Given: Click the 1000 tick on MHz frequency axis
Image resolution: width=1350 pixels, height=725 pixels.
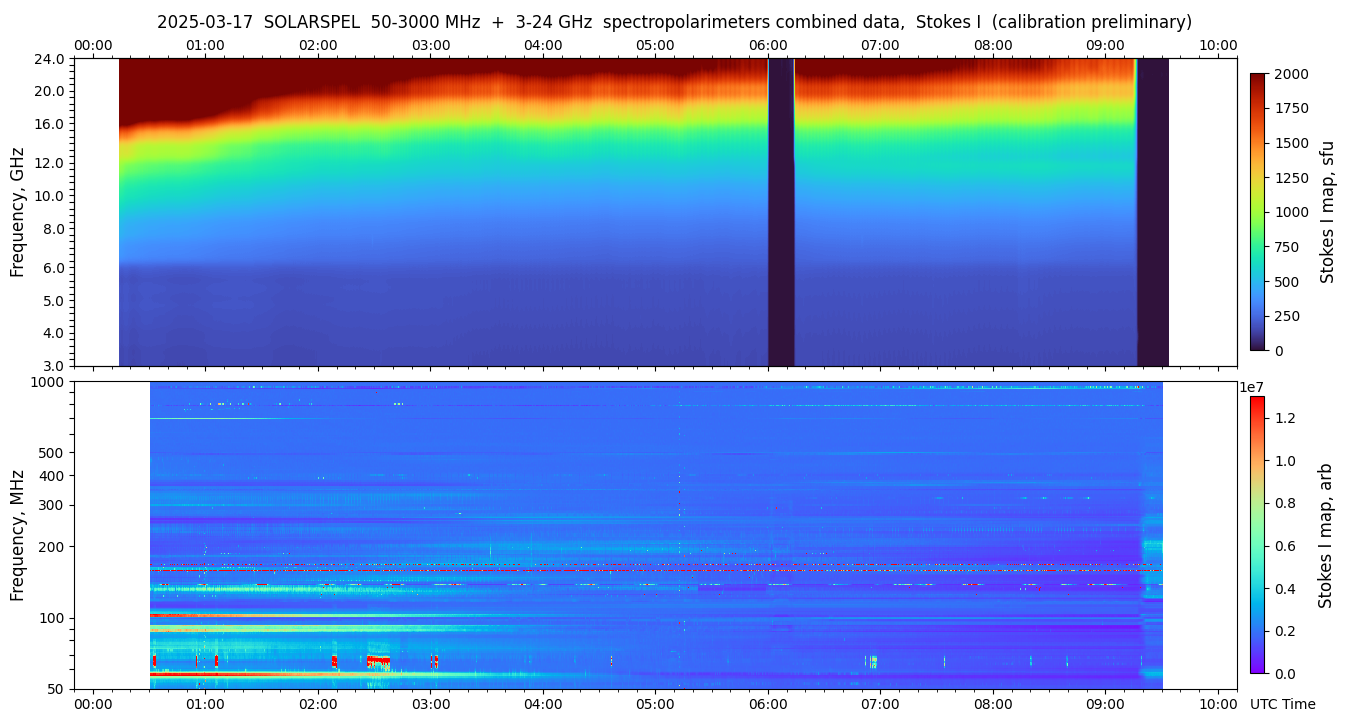Looking at the screenshot, I should (x=49, y=382).
